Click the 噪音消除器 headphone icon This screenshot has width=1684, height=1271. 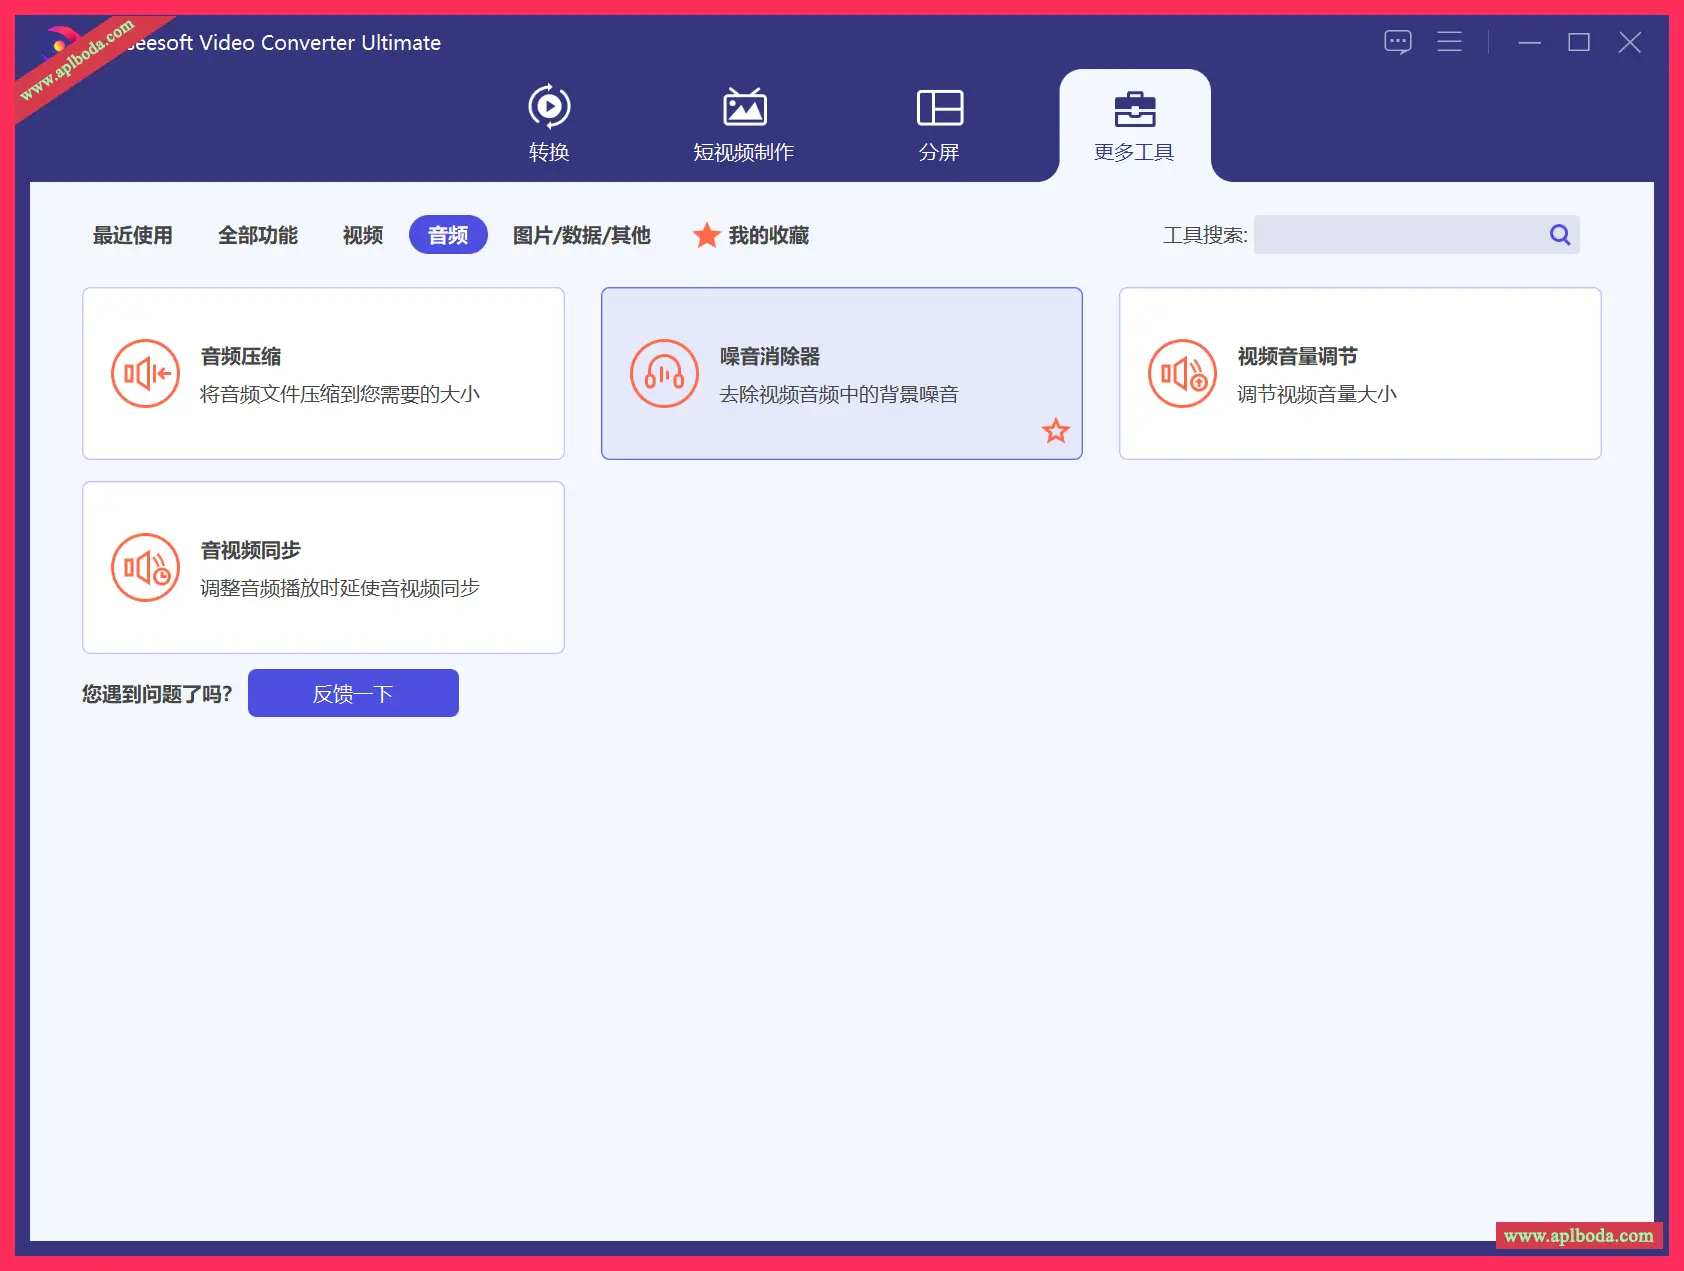[x=664, y=374]
